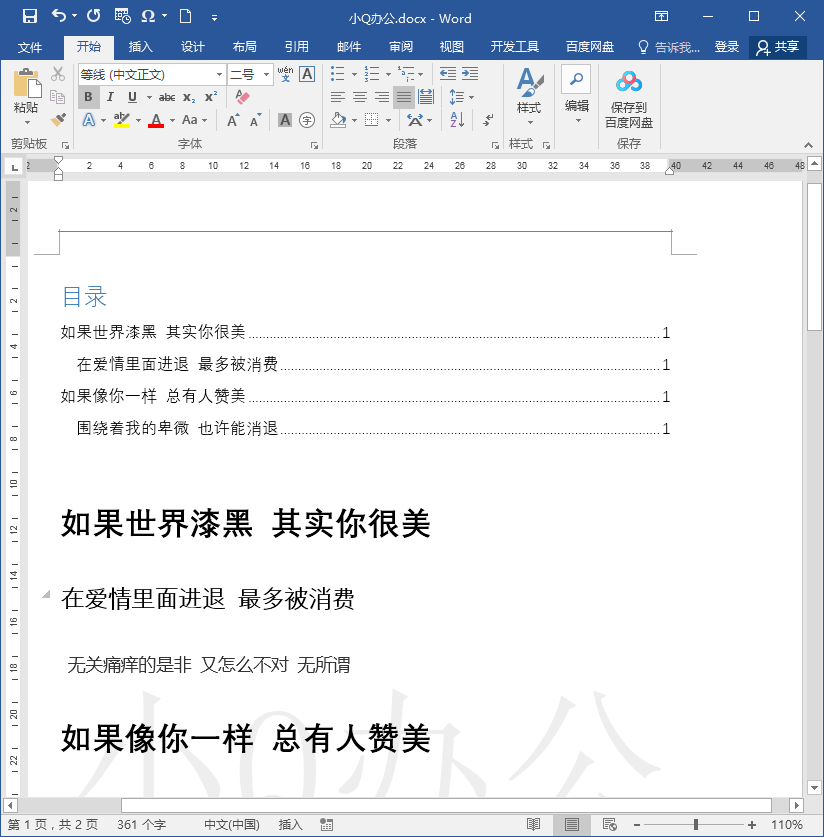Expand the highlight color dropdown arrow

(138, 120)
